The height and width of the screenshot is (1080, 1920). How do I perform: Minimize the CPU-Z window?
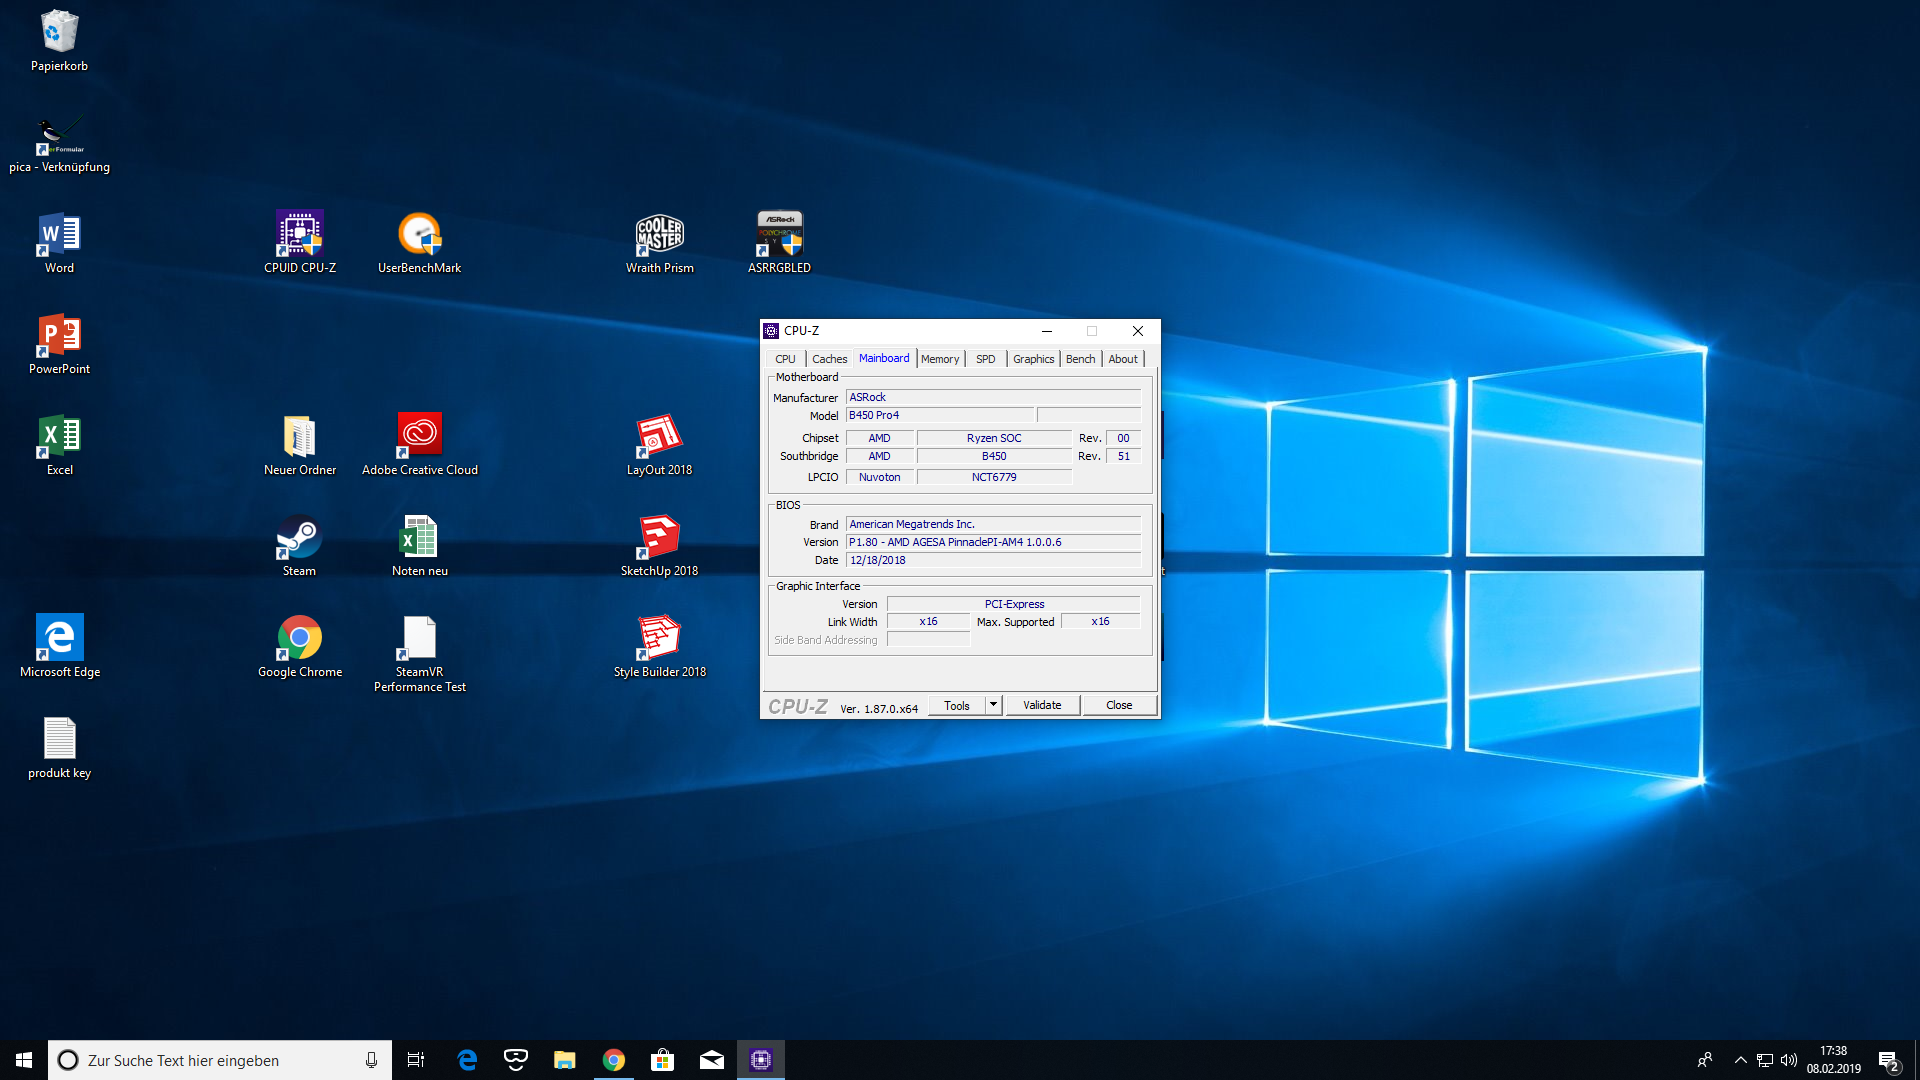pyautogui.click(x=1047, y=331)
